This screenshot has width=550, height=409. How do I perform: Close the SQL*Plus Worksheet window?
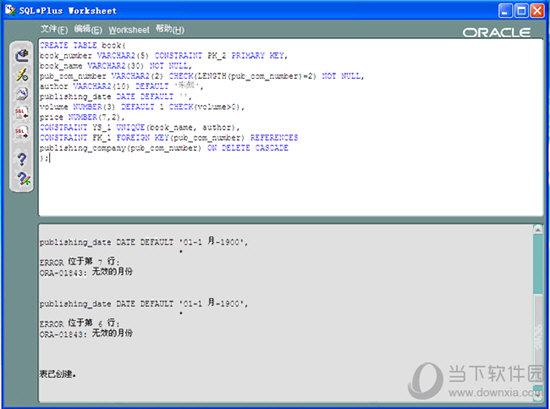(x=537, y=11)
